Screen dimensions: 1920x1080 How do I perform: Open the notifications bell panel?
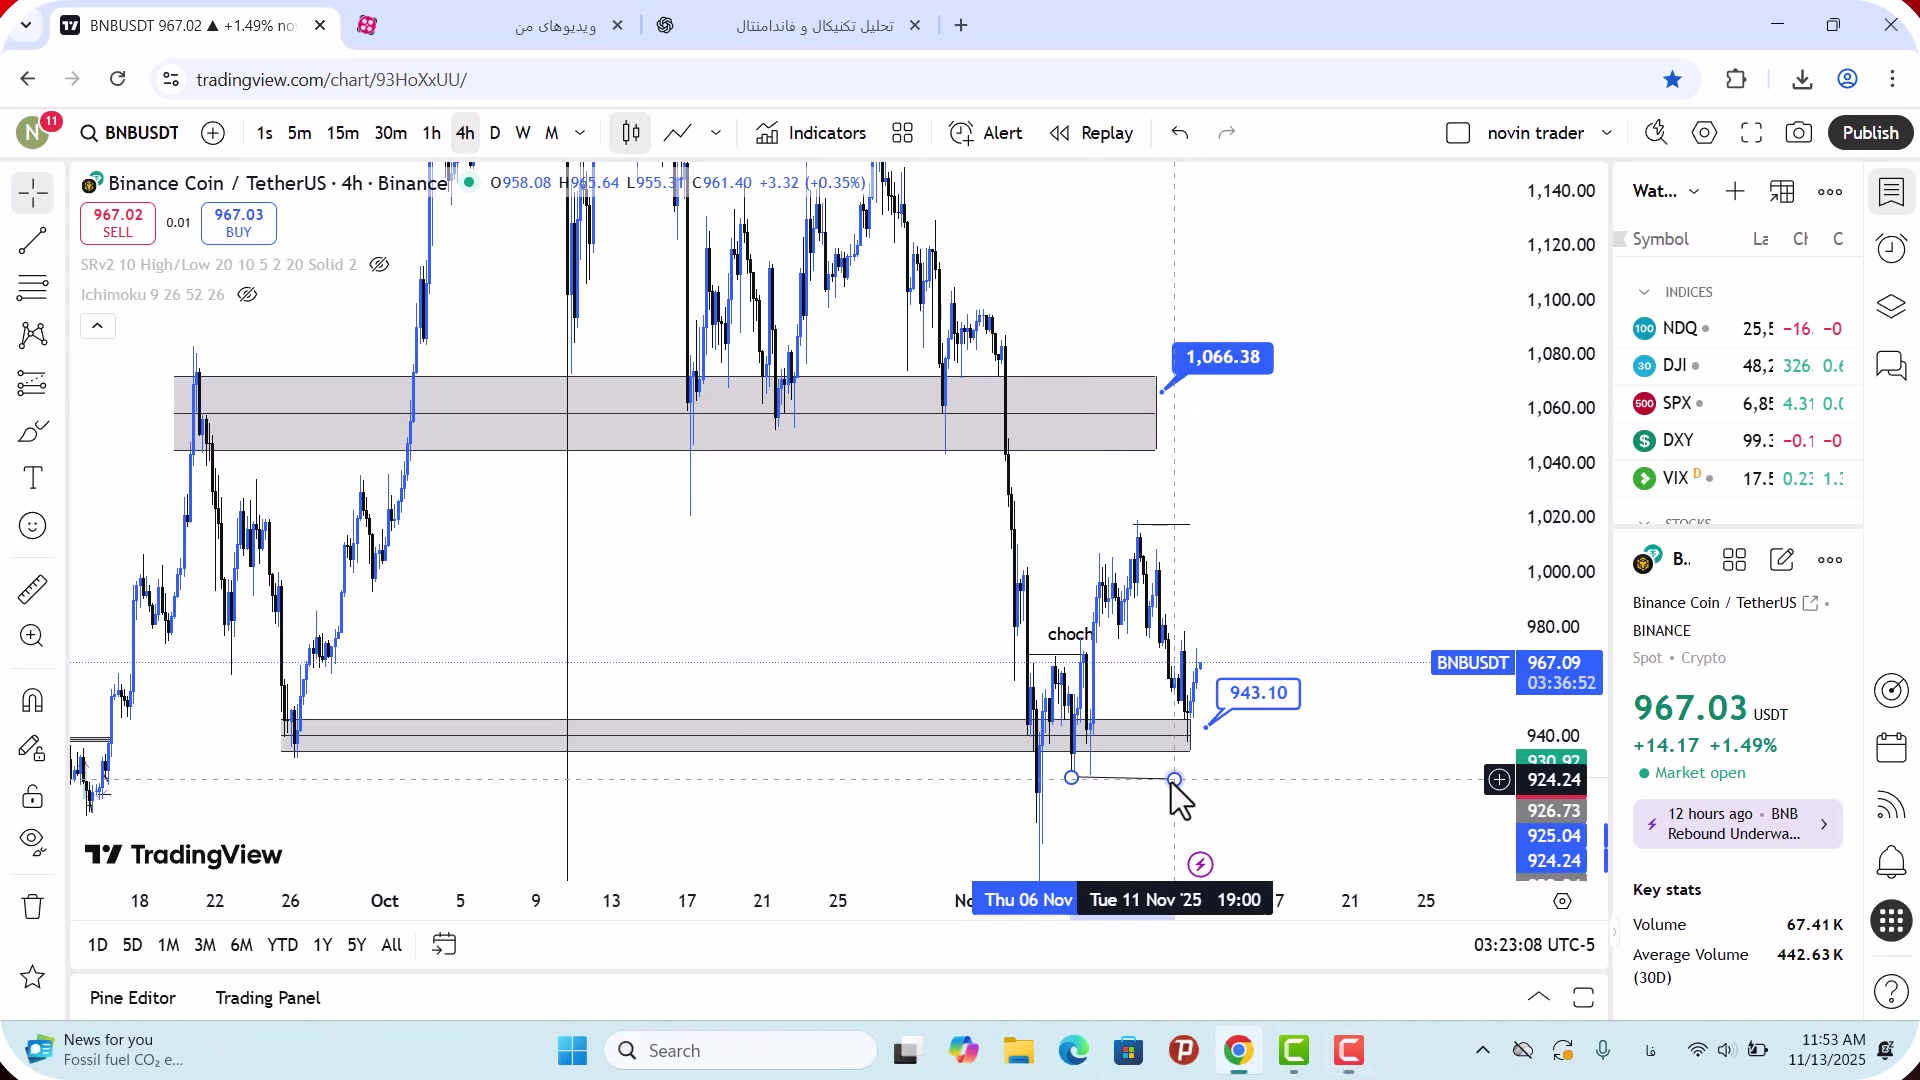tap(1891, 862)
